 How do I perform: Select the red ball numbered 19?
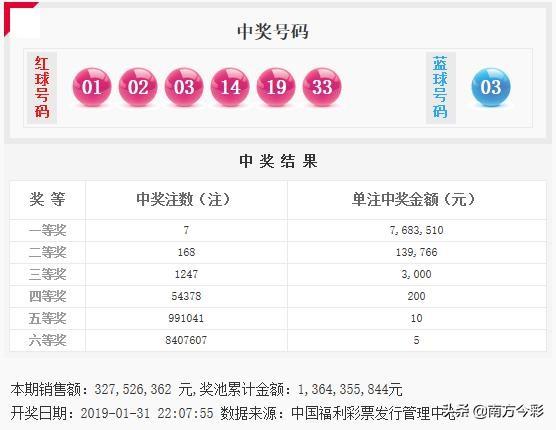(276, 87)
